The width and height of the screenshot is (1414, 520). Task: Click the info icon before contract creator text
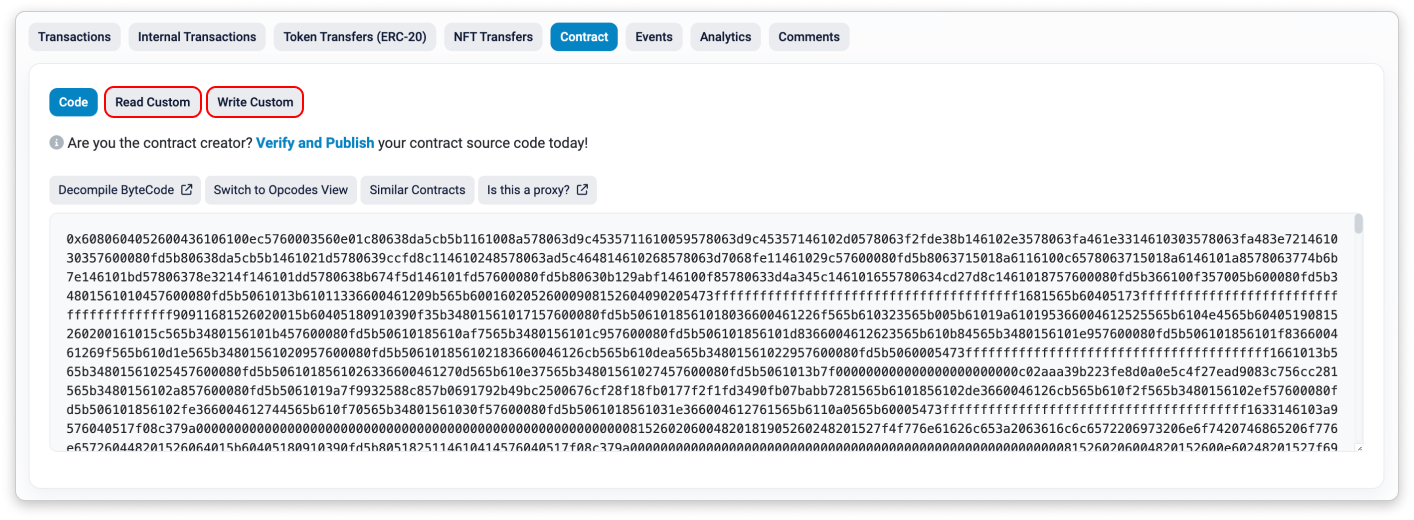click(x=57, y=143)
